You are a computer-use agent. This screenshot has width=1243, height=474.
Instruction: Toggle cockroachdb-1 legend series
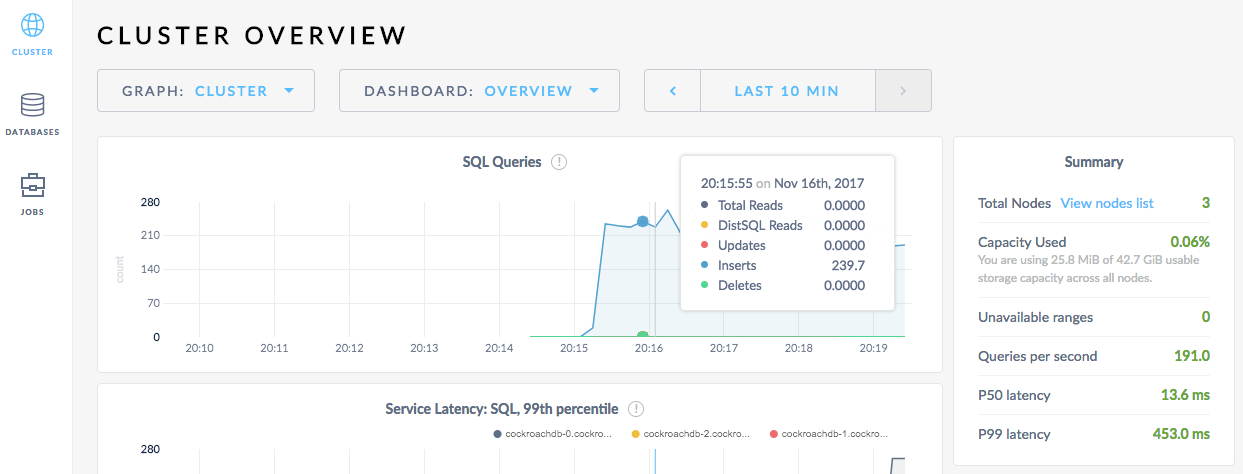pos(830,434)
